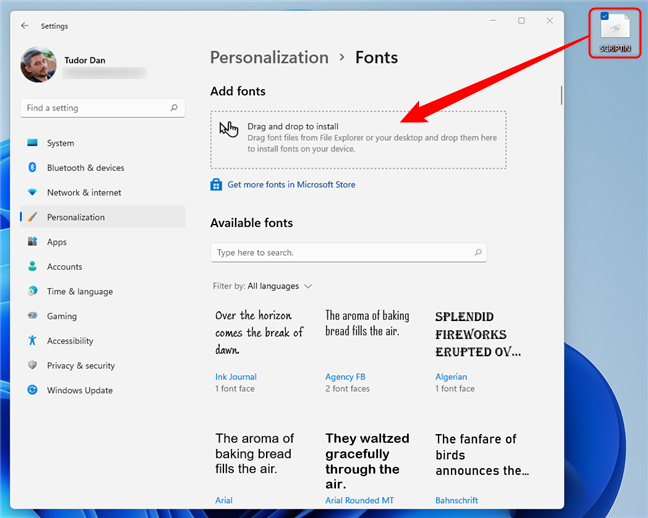Click the magnifier in Find a setting
The height and width of the screenshot is (518, 648).
[x=174, y=107]
